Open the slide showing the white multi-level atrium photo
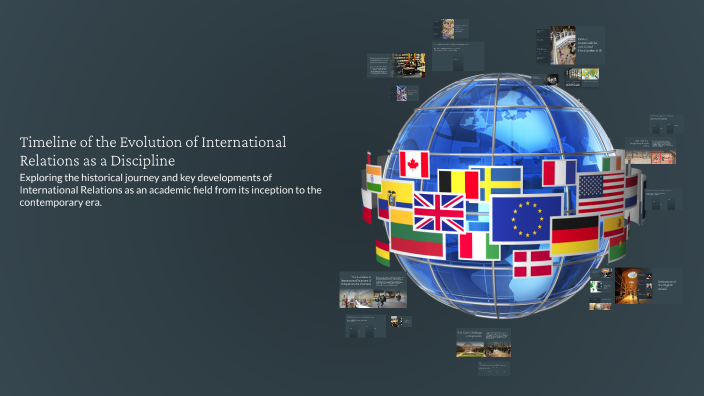 pos(570,45)
